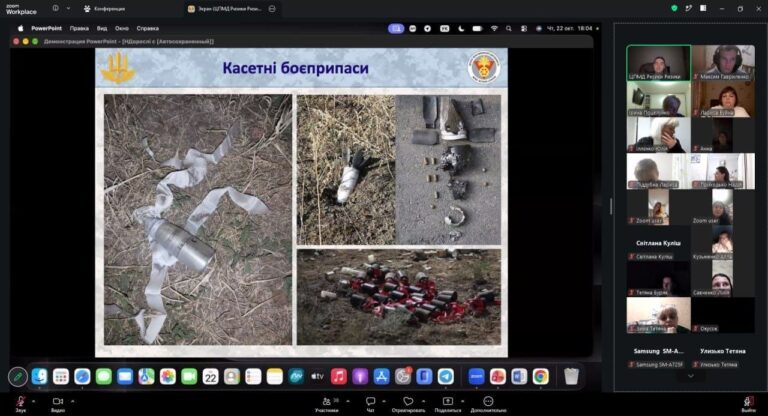This screenshot has height=416, width=768.
Task: Start screen sharing with Поделиться
Action: pyautogui.click(x=448, y=404)
